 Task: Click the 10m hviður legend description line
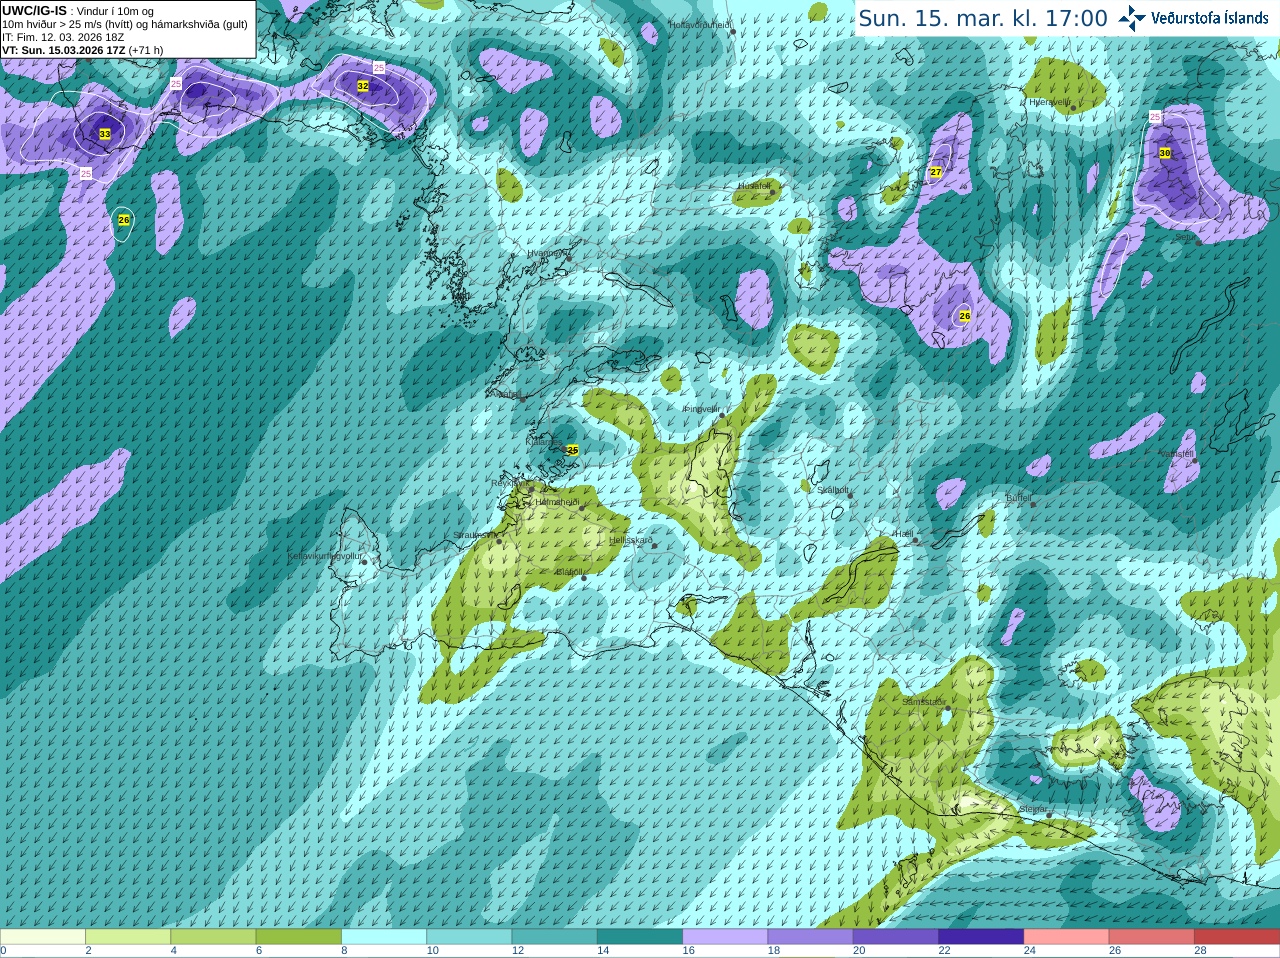(x=125, y=25)
